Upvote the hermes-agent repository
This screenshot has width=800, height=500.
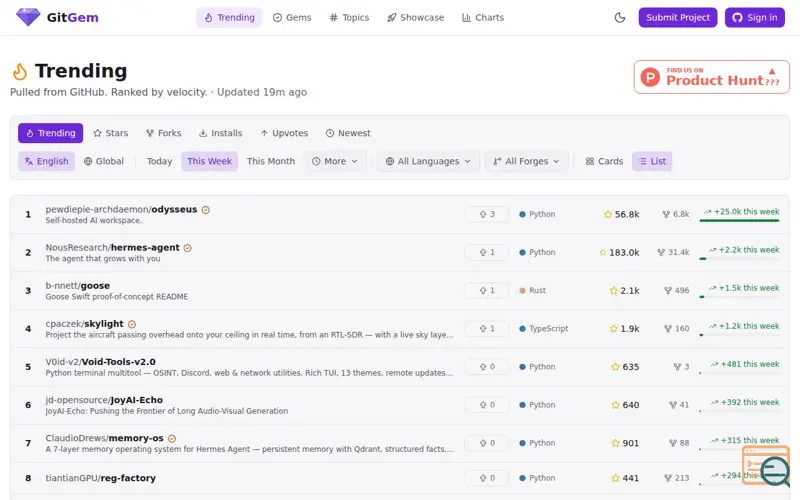pos(487,253)
